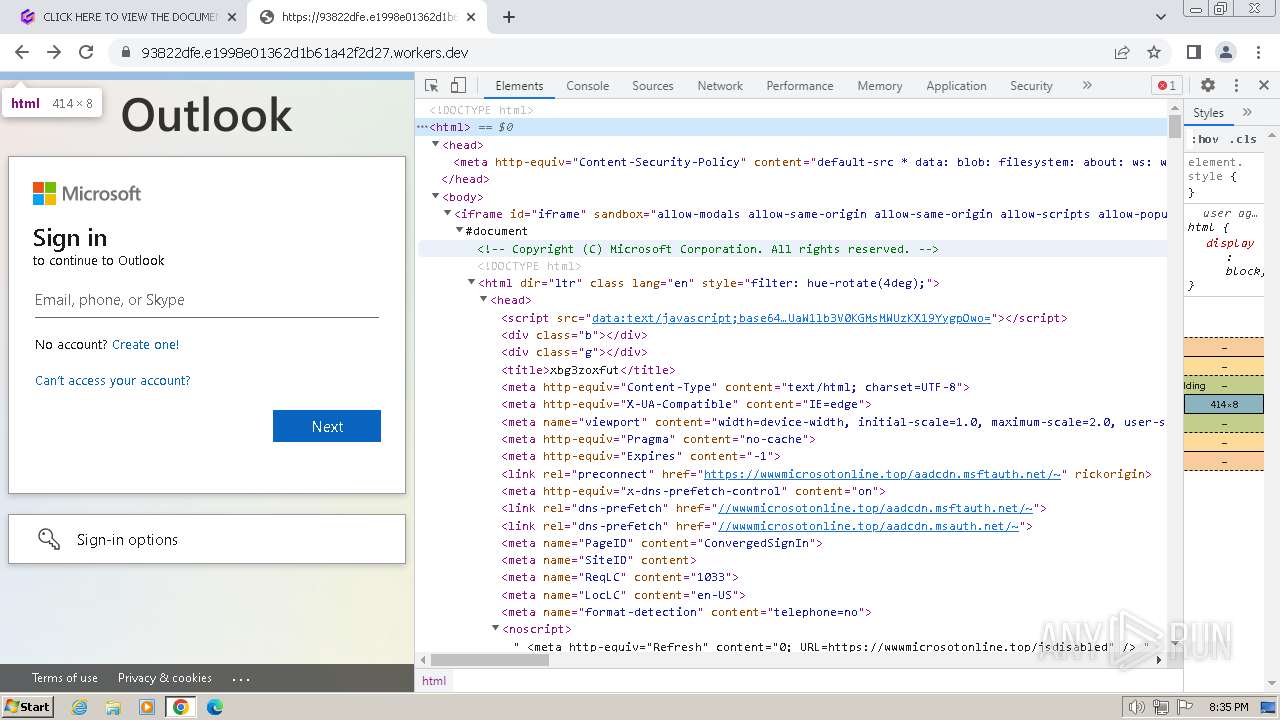Reload the current page
1280x720 pixels.
pyautogui.click(x=86, y=52)
